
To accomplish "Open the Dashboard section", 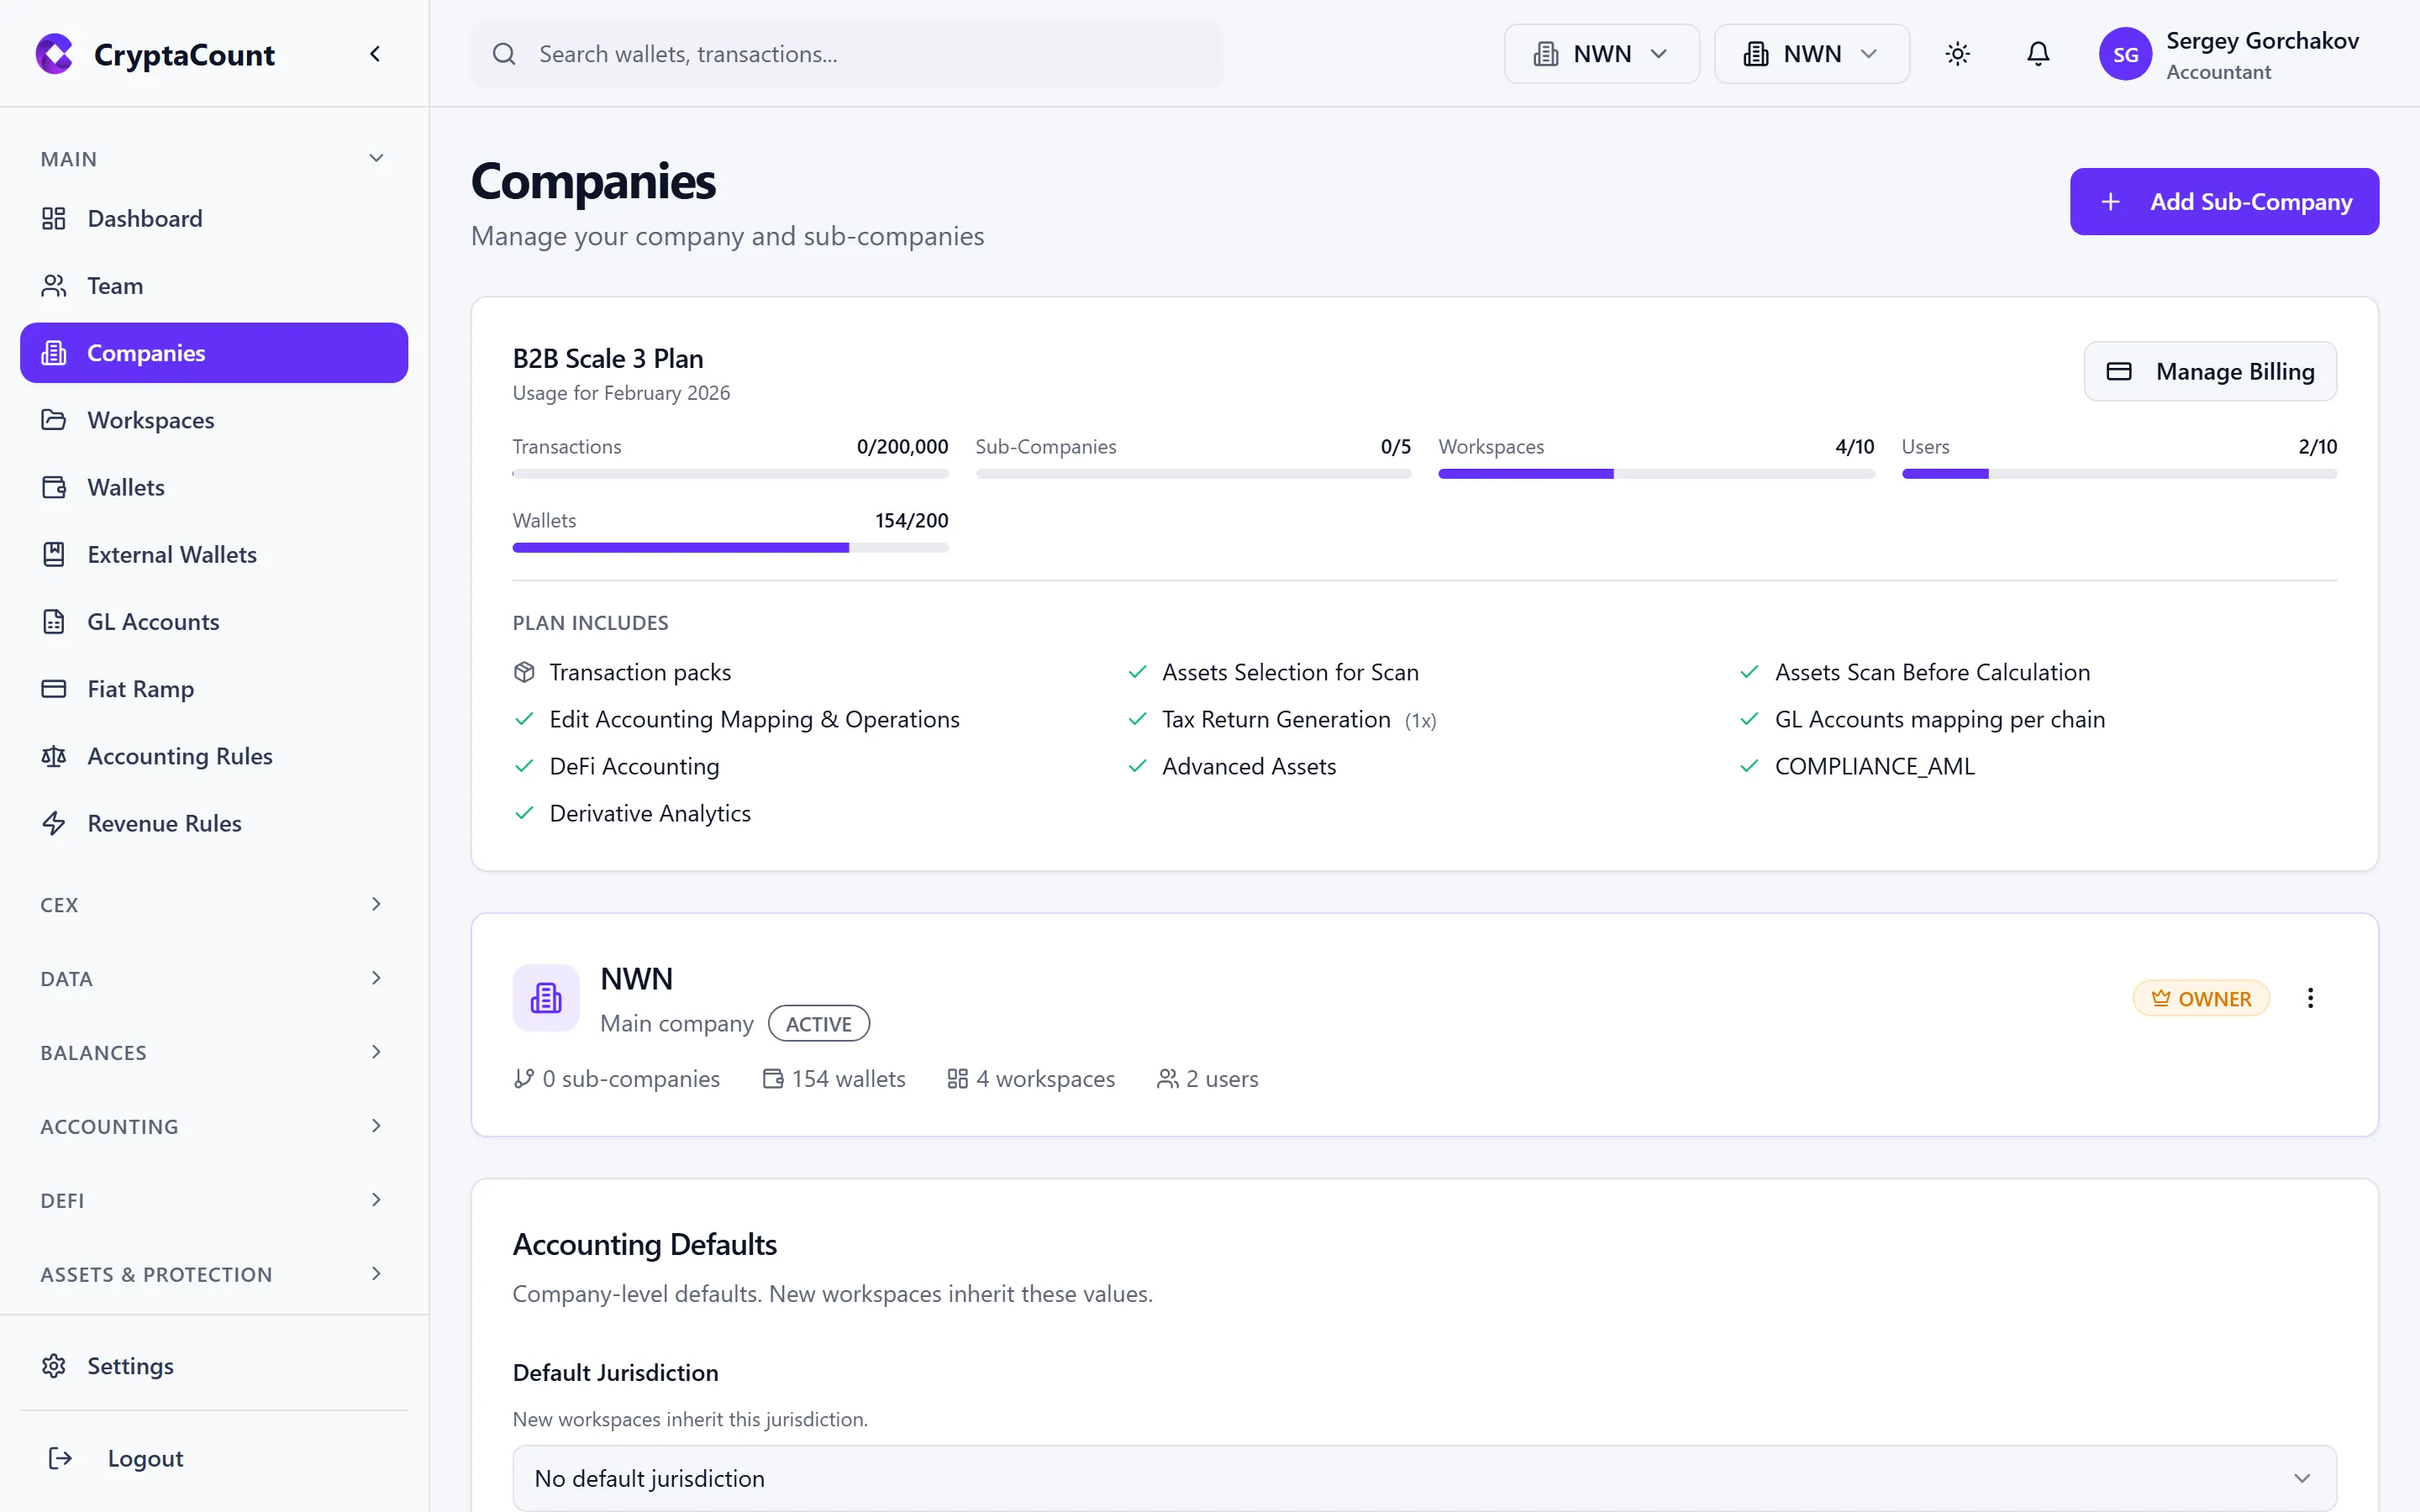I will point(145,218).
